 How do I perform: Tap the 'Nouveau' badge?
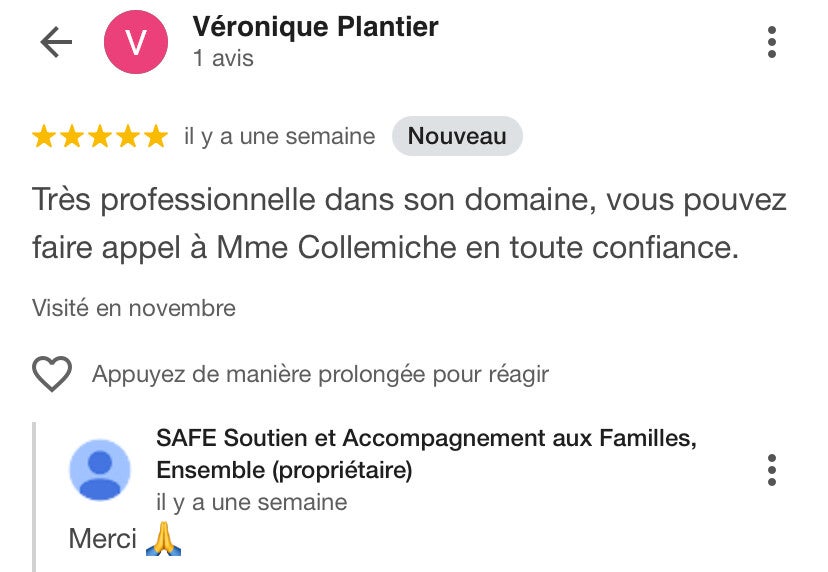click(457, 137)
